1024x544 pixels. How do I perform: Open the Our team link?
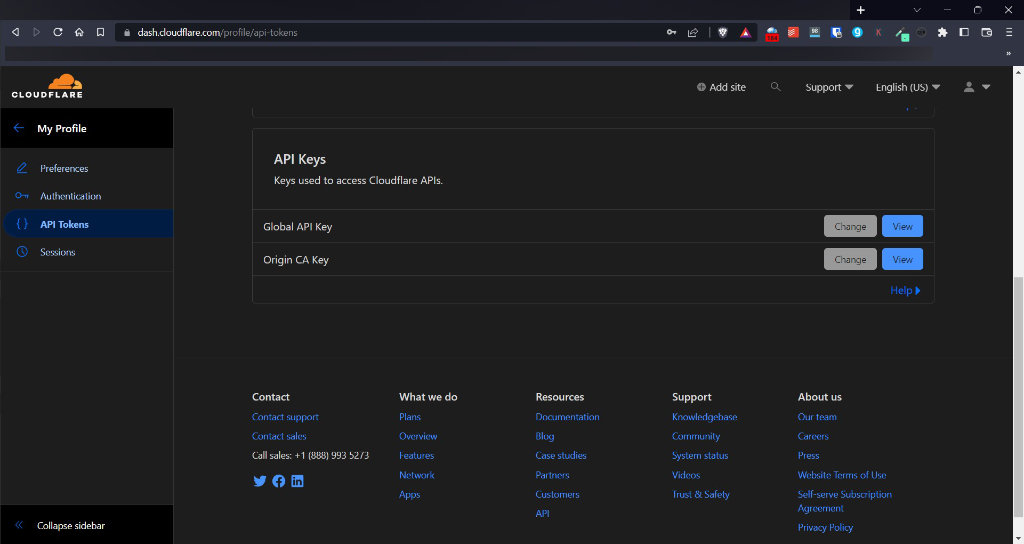point(817,417)
